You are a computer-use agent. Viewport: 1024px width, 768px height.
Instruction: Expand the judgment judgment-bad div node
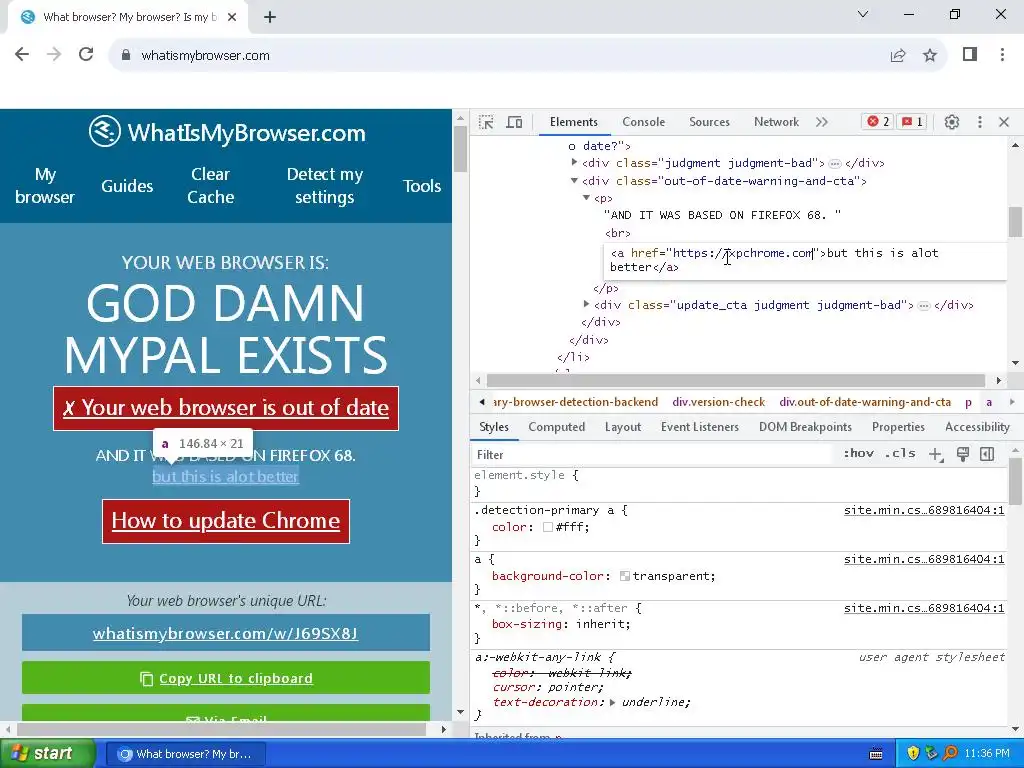pos(574,162)
